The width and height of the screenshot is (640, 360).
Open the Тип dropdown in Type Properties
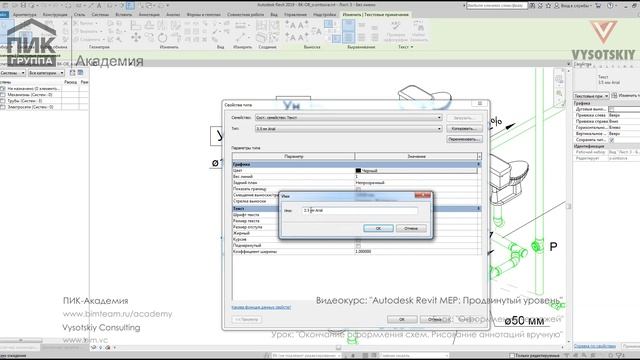pyautogui.click(x=349, y=129)
